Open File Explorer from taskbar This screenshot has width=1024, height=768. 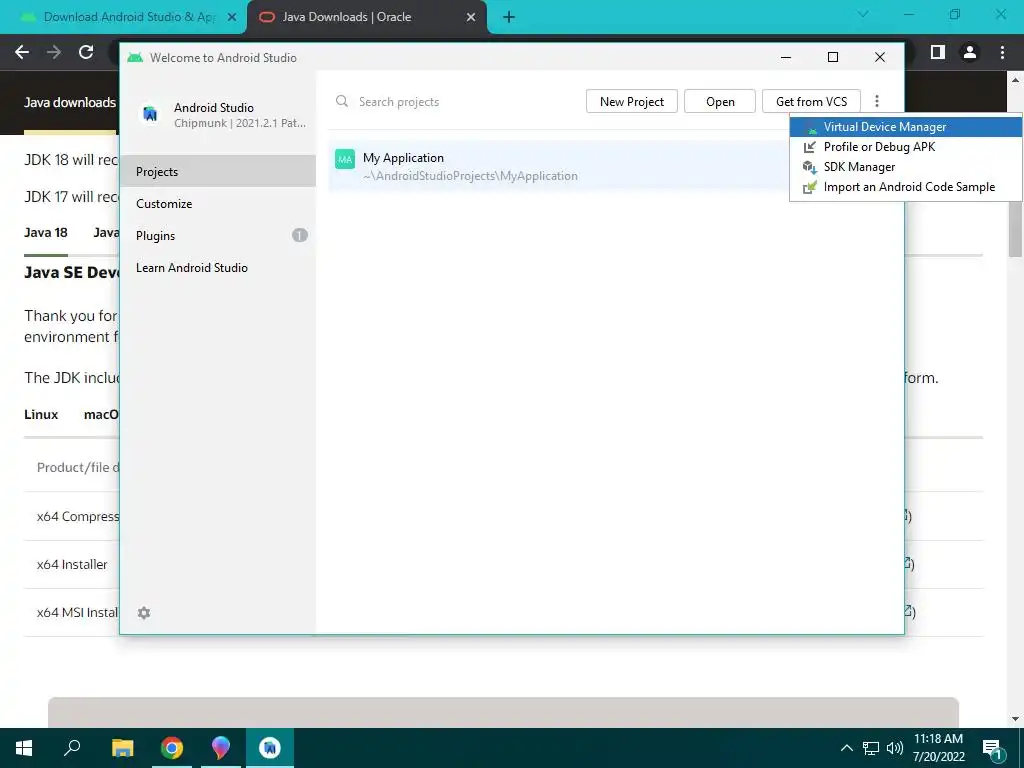click(x=122, y=748)
